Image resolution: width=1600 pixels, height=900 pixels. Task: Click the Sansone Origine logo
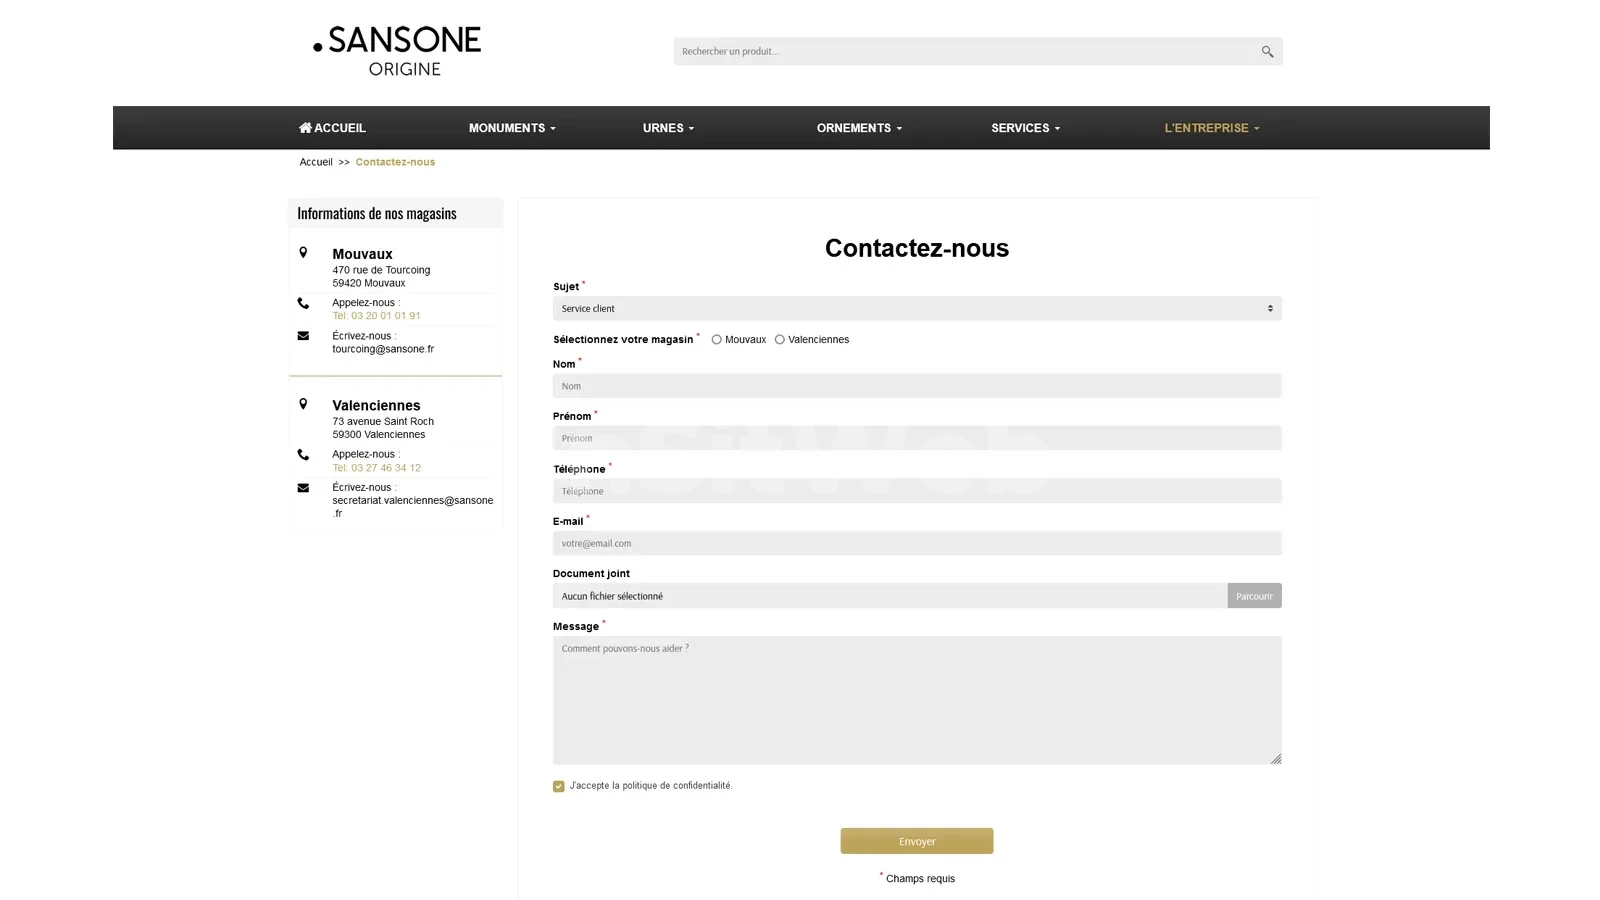click(x=397, y=51)
